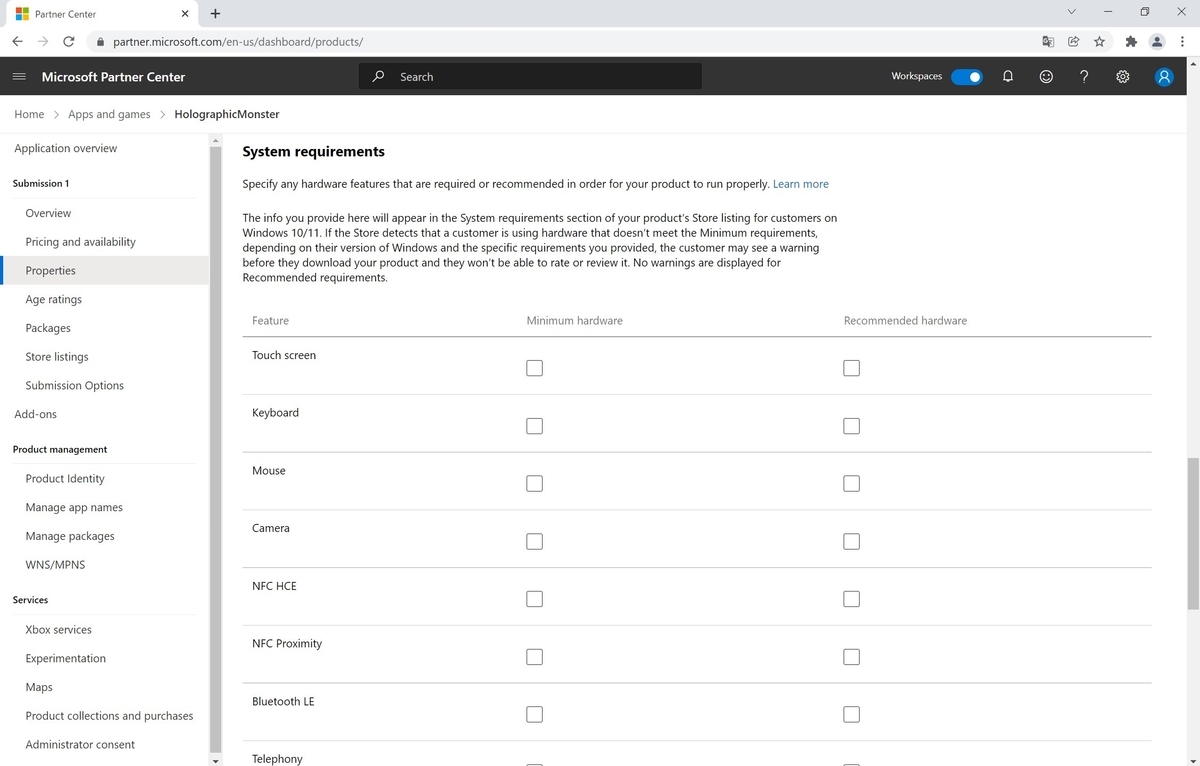Image resolution: width=1200 pixels, height=766 pixels.
Task: Check Camera minimum hardware
Action: [534, 541]
